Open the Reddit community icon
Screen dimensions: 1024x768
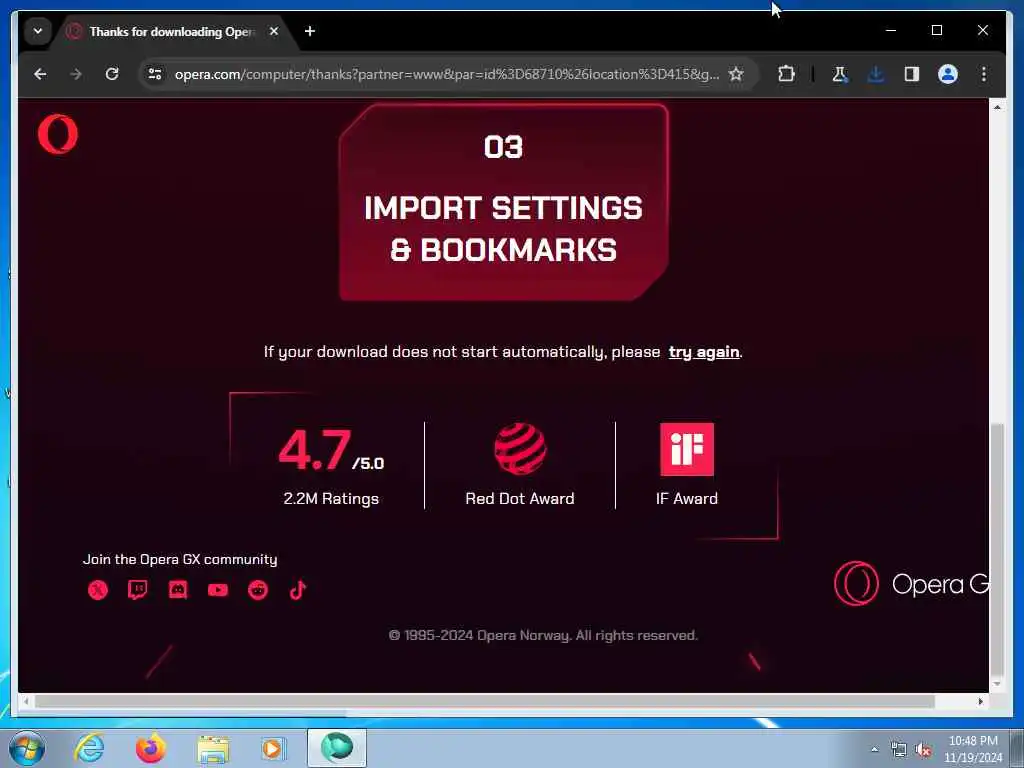[258, 590]
